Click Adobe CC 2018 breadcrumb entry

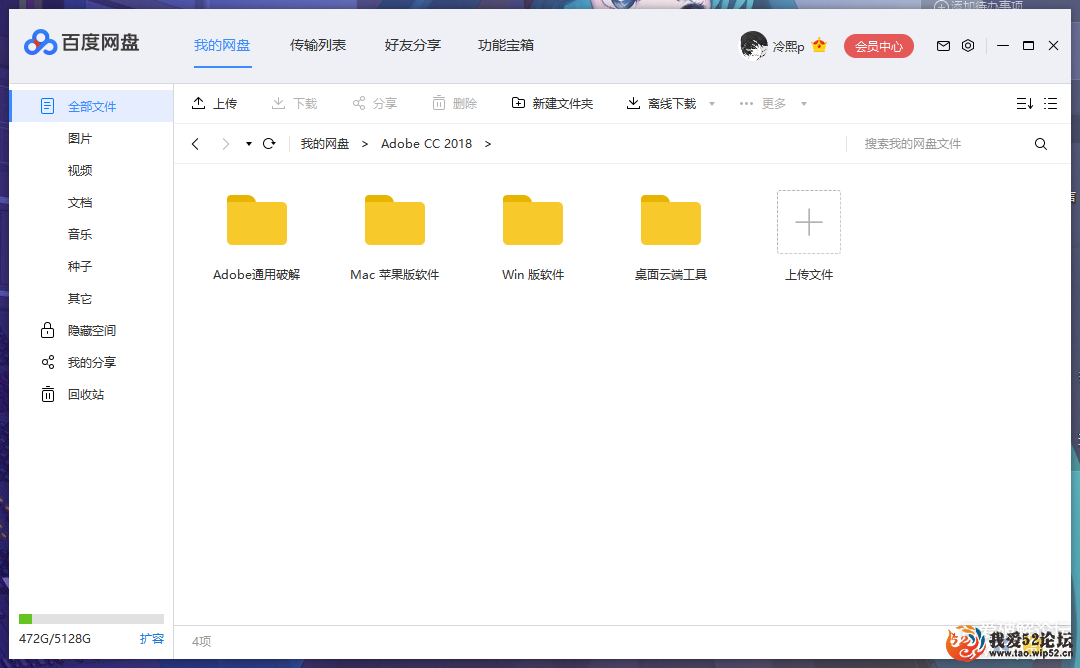pos(426,143)
